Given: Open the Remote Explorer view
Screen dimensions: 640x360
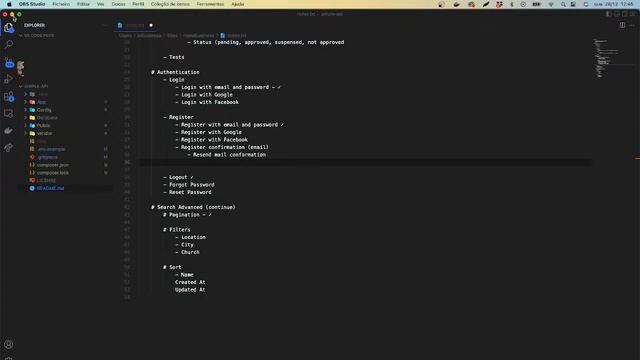Looking at the screenshot, I should pyautogui.click(x=9, y=114).
